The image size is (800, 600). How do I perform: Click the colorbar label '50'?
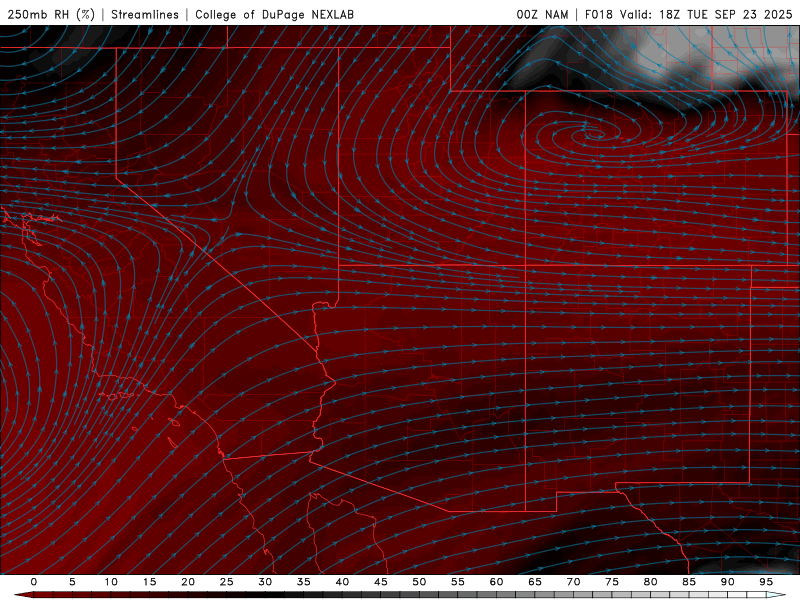click(x=419, y=582)
